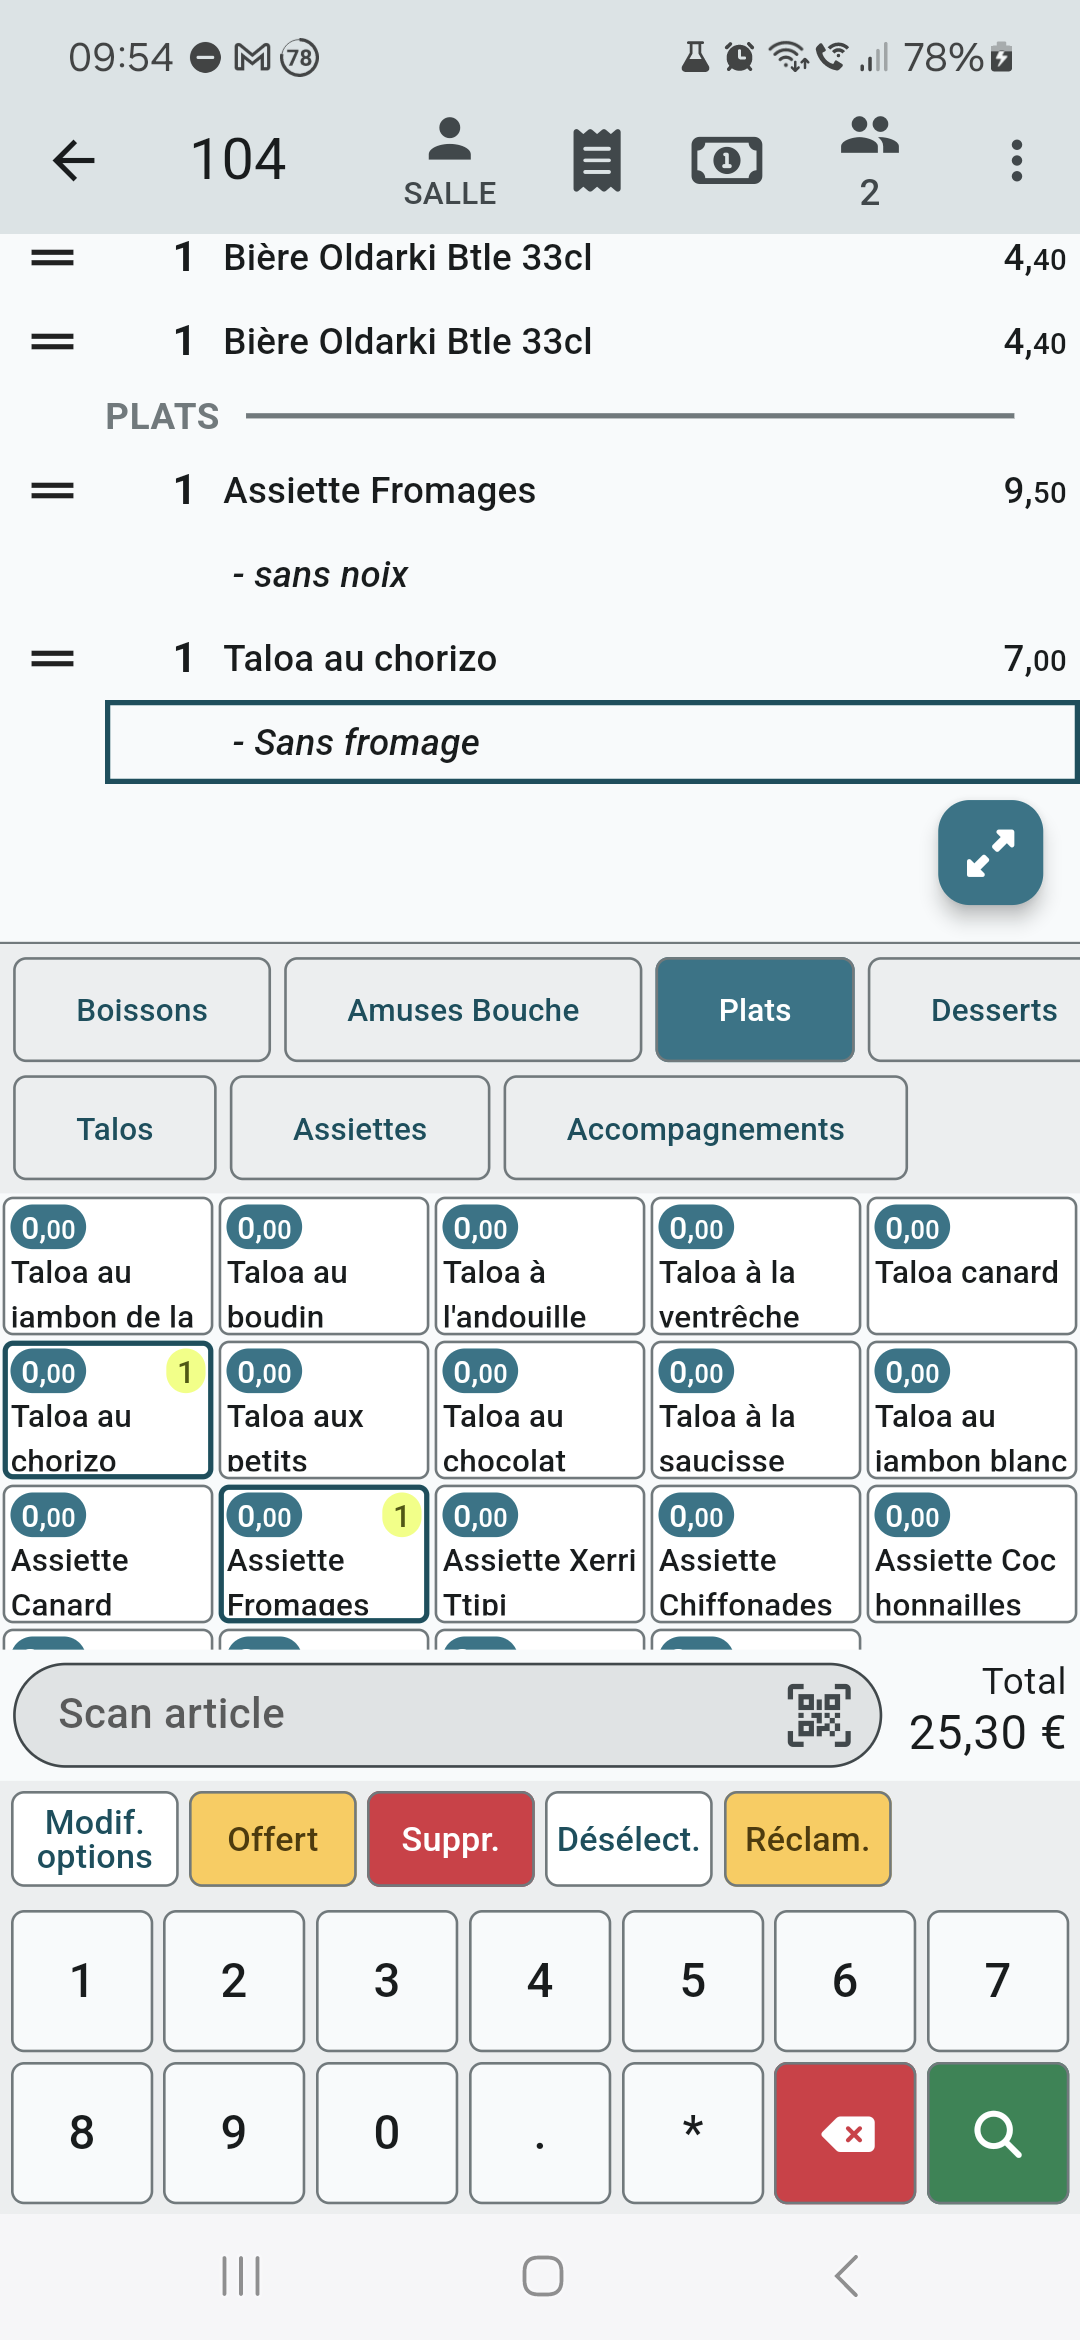1080x2340 pixels.
Task: Select the Assiette Fromages order line
Action: 540,491
